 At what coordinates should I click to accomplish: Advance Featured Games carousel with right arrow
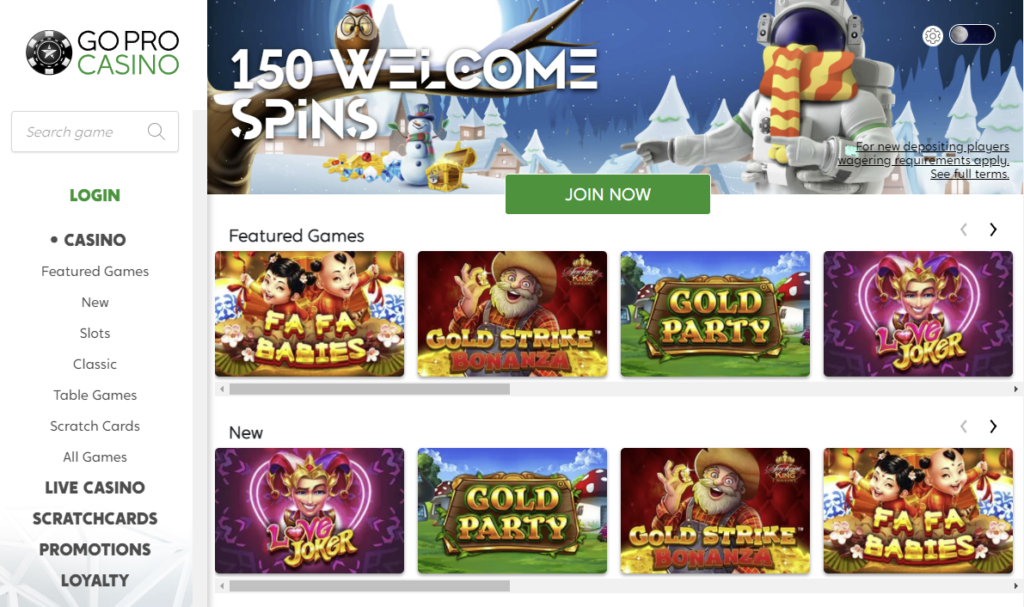[x=993, y=229]
